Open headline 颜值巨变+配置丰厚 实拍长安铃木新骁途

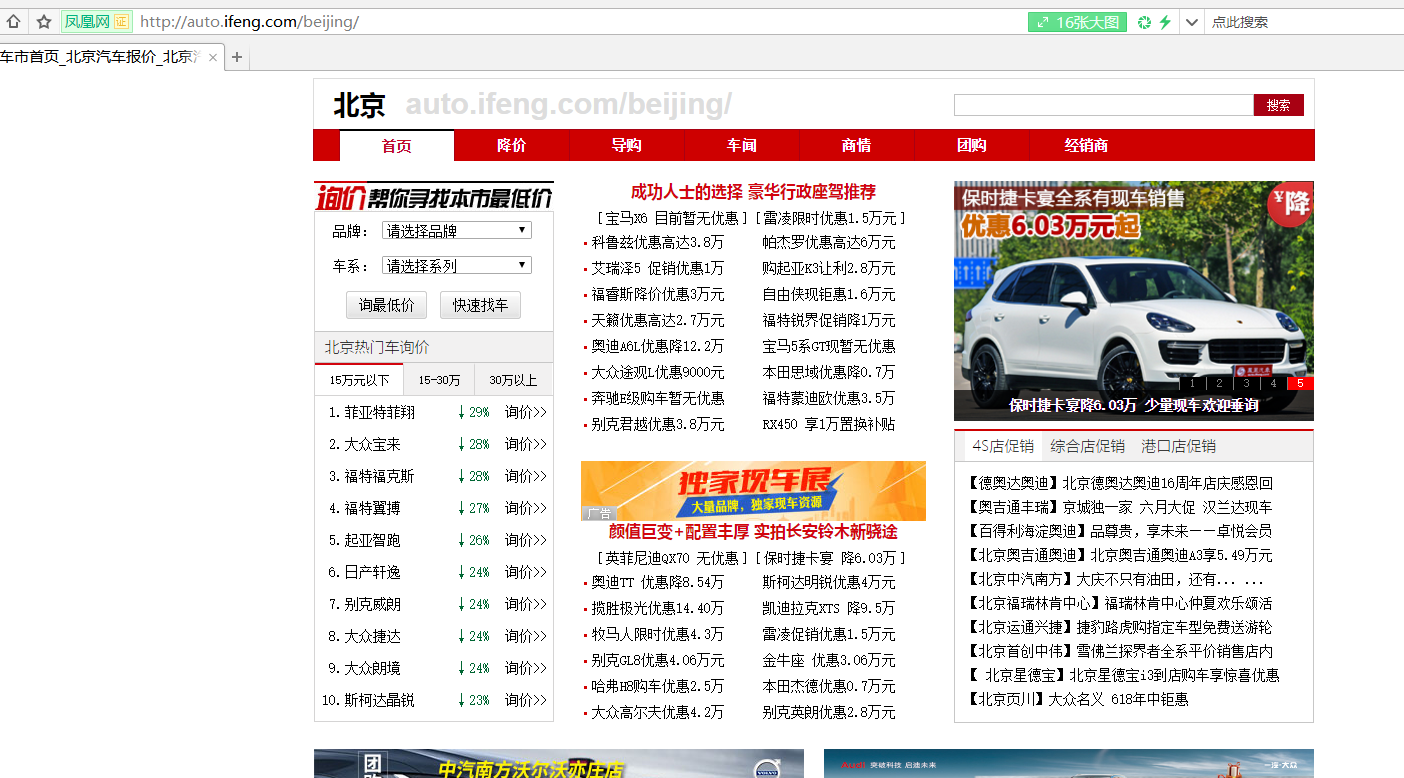coord(753,532)
